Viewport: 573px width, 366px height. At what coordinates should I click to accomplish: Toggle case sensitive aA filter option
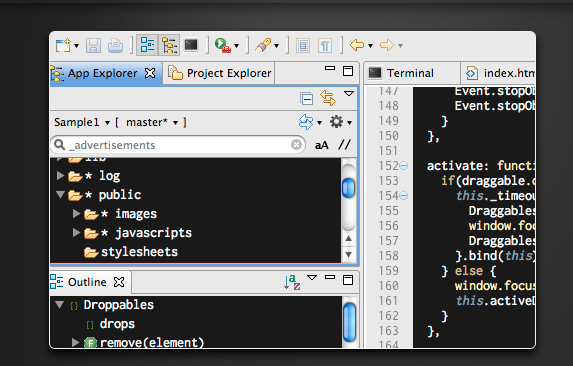[x=322, y=145]
